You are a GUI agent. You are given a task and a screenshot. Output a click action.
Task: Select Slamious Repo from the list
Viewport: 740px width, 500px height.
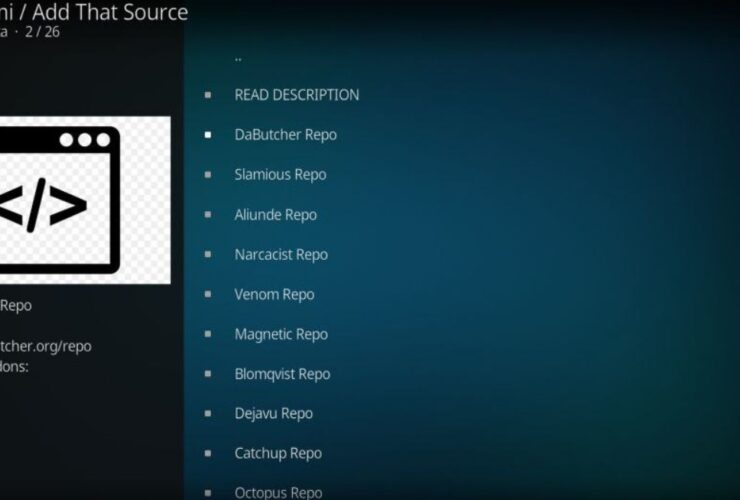click(280, 175)
